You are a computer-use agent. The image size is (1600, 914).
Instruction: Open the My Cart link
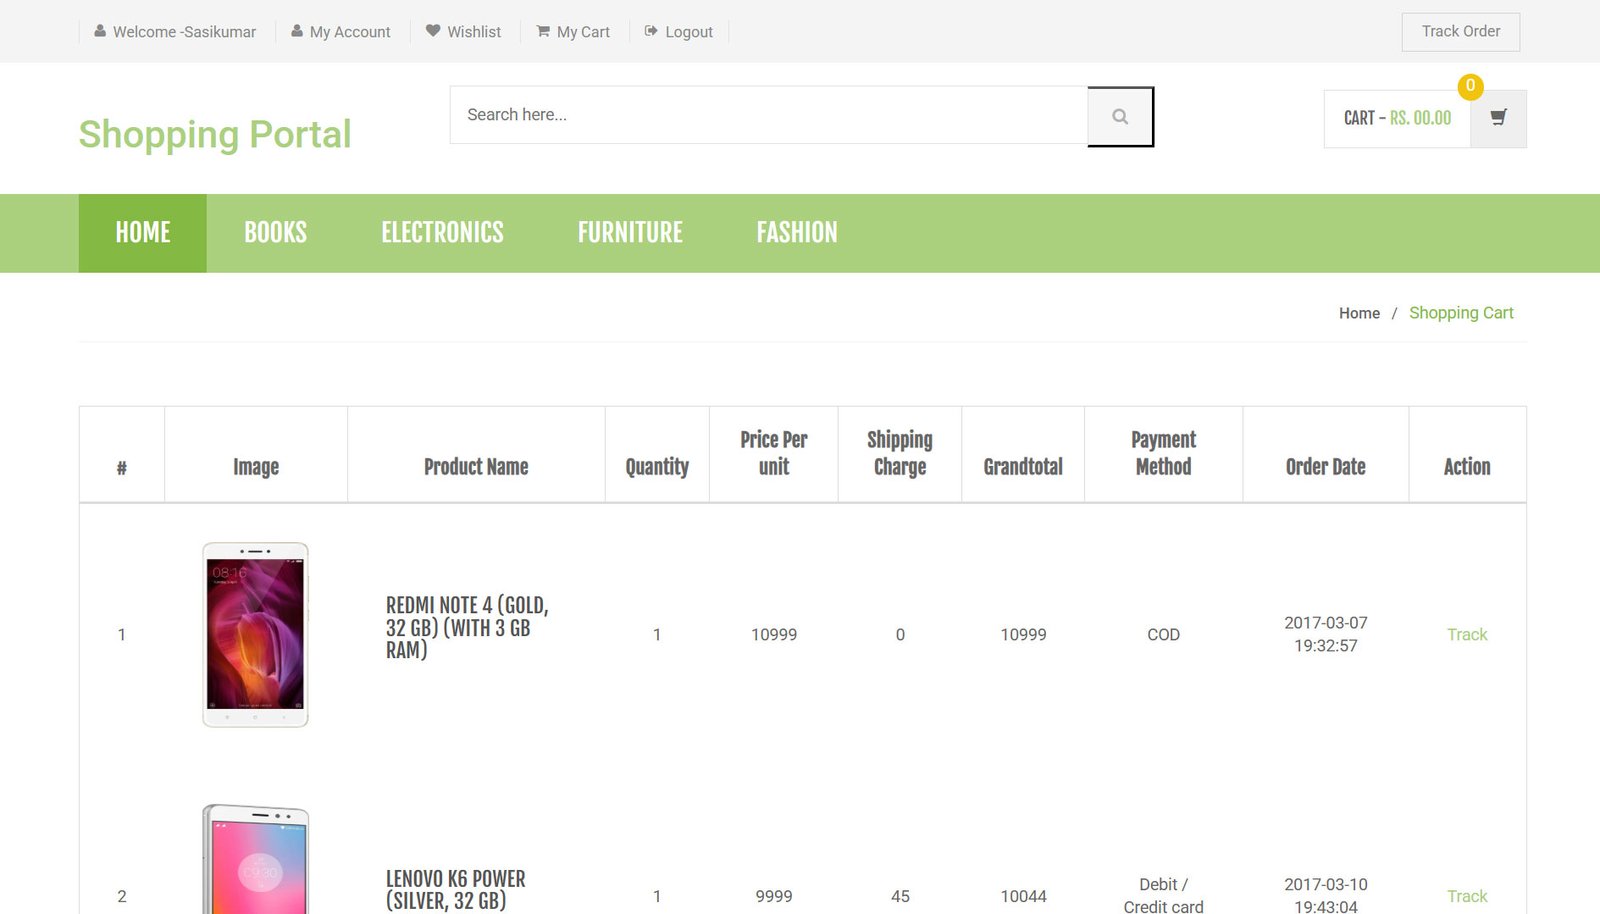pos(583,32)
